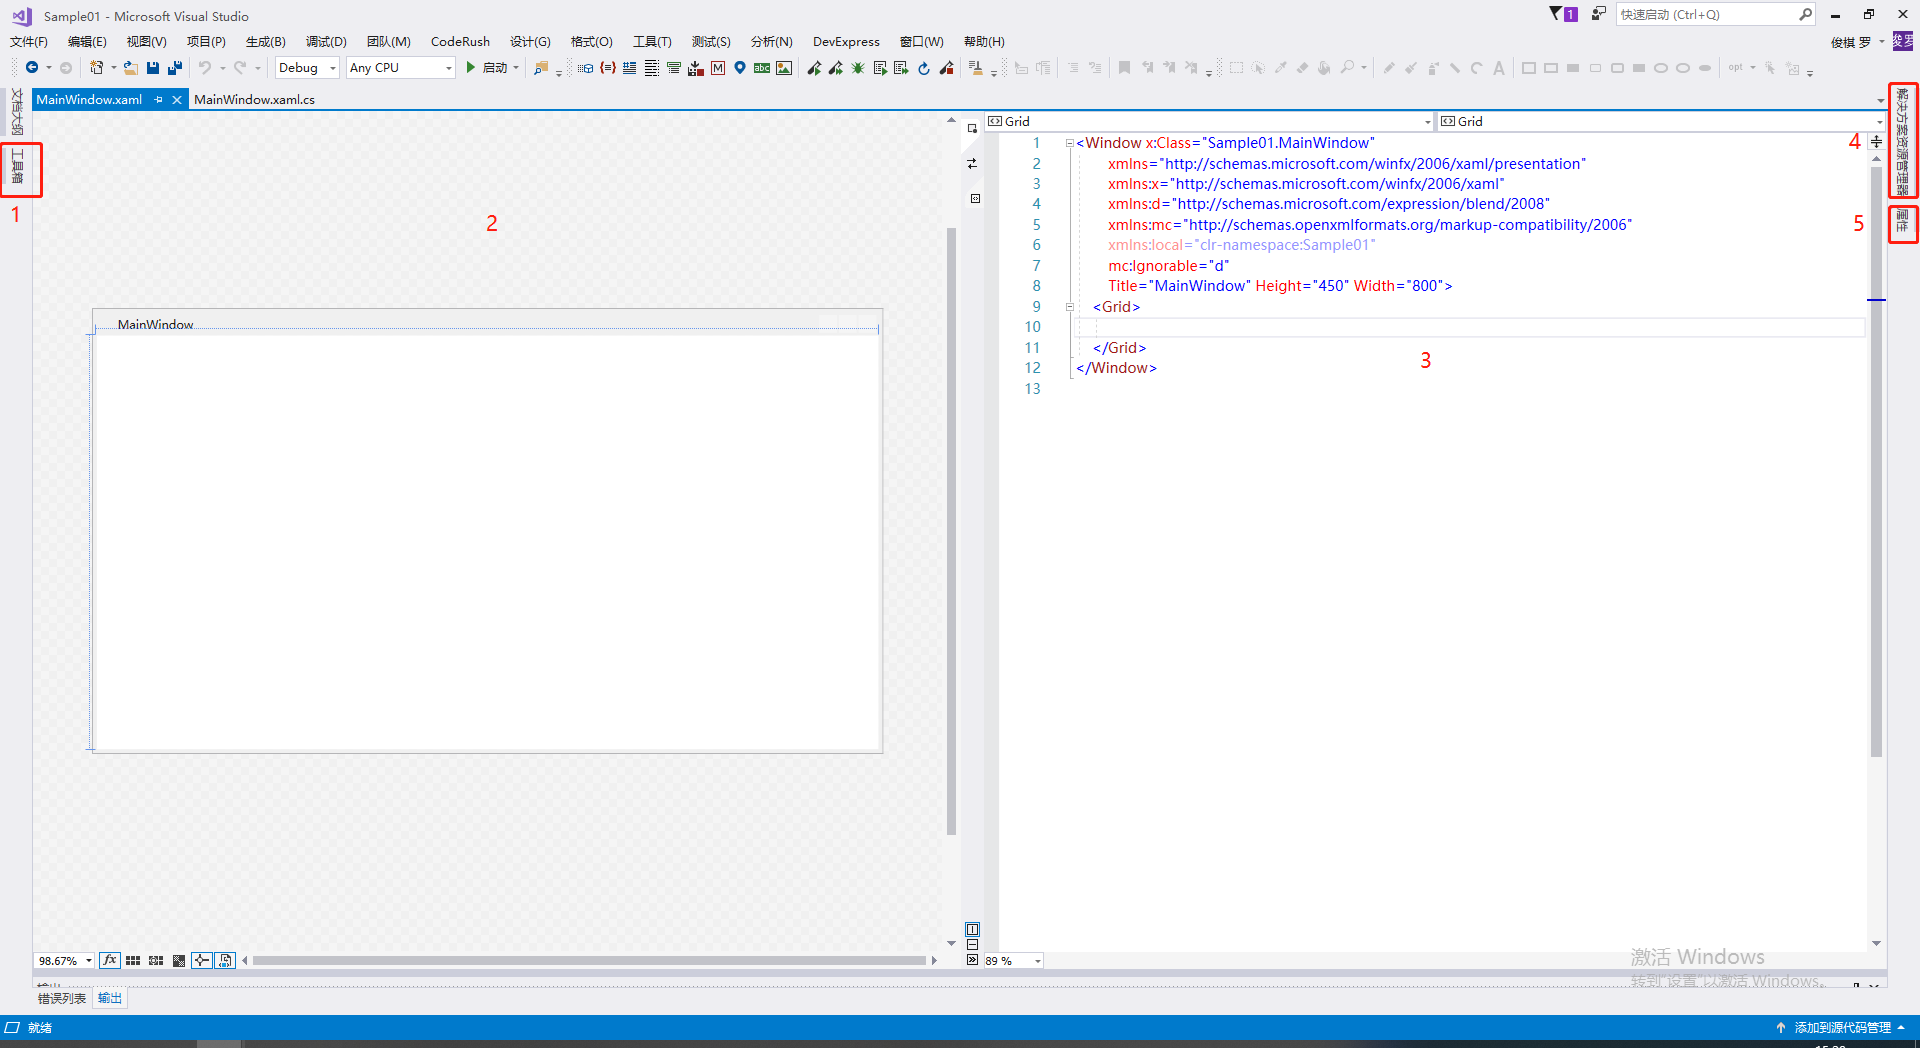Save the current file with the disk icon
This screenshot has height=1048, width=1920.
[153, 68]
